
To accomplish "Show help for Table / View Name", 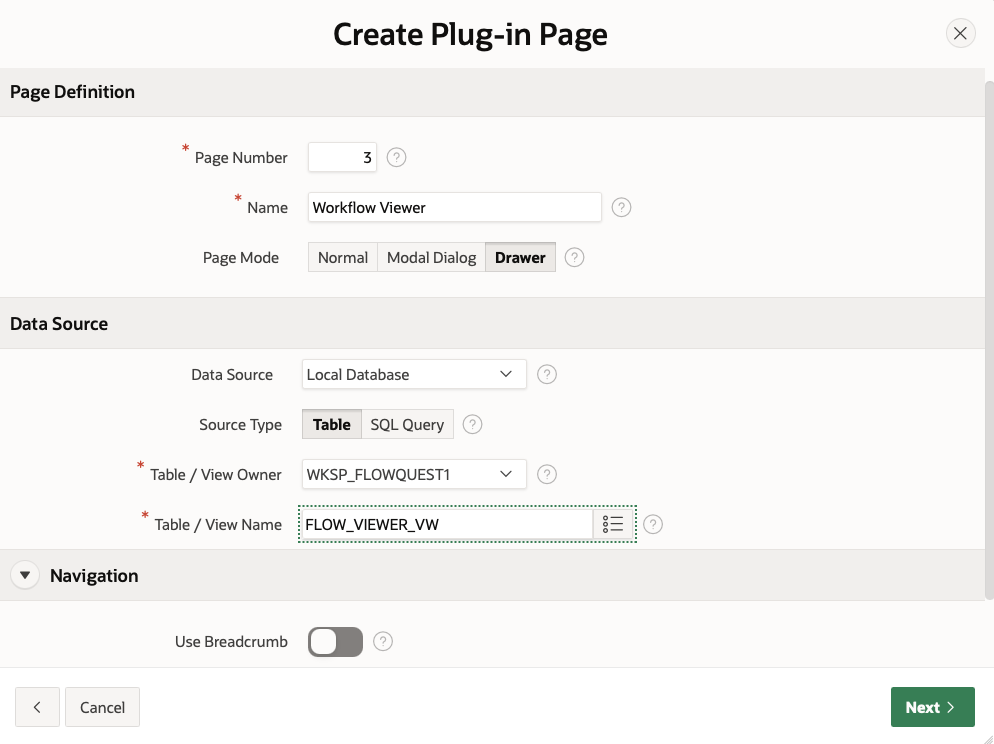I will point(653,524).
